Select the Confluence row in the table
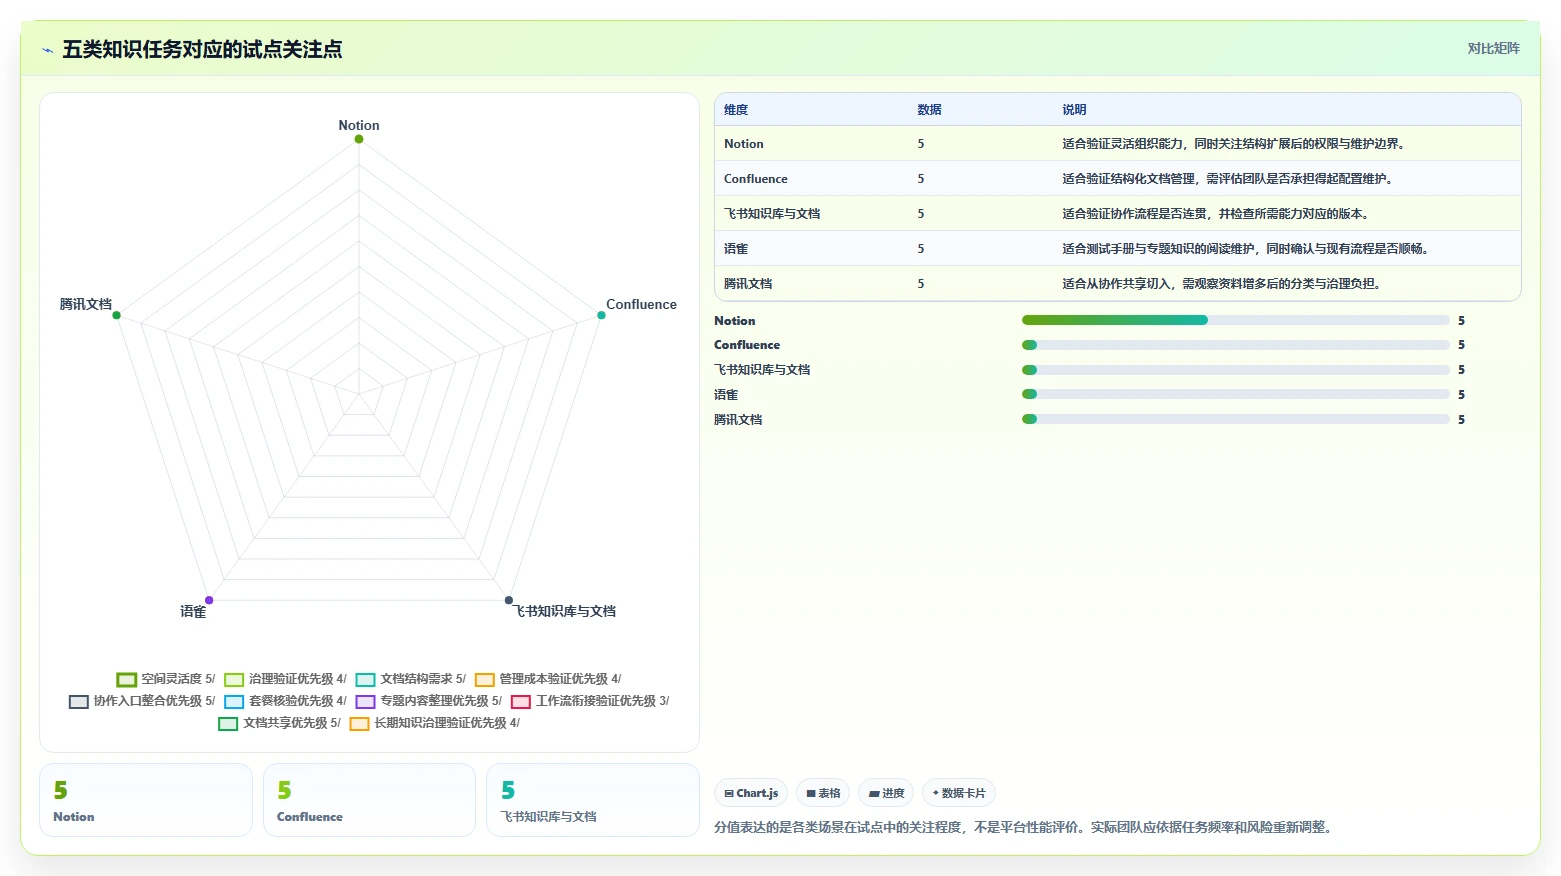This screenshot has height=876, width=1561. [x=1118, y=179]
